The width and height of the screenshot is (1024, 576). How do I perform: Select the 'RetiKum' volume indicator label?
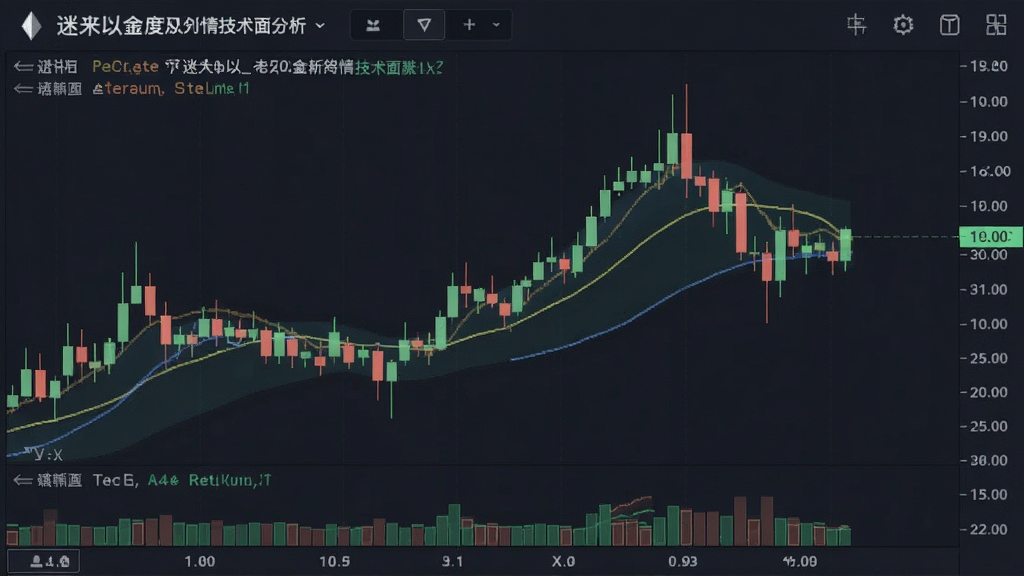pyautogui.click(x=221, y=481)
